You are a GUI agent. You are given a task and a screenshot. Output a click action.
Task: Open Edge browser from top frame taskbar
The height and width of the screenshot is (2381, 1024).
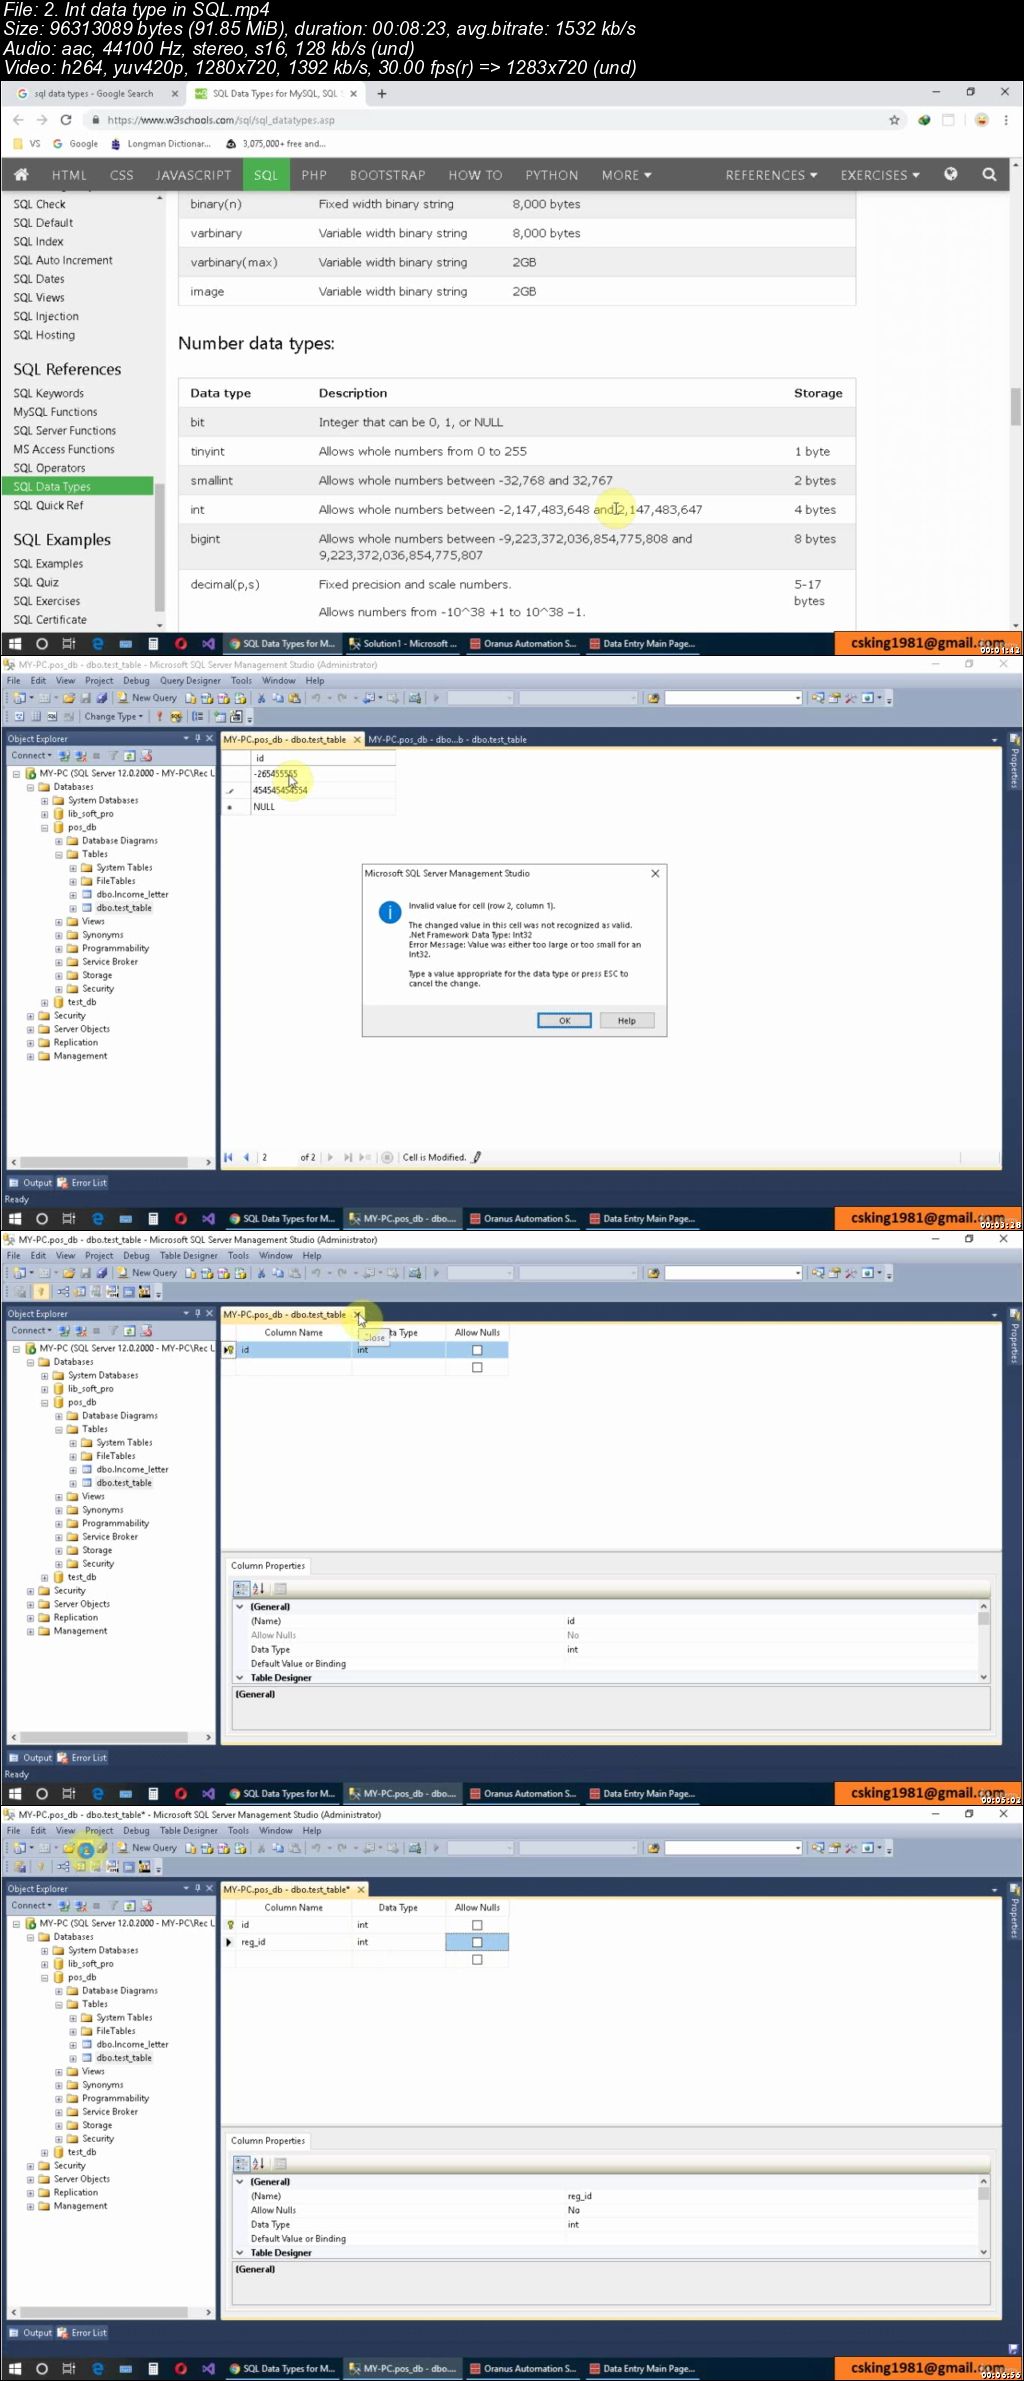click(98, 644)
